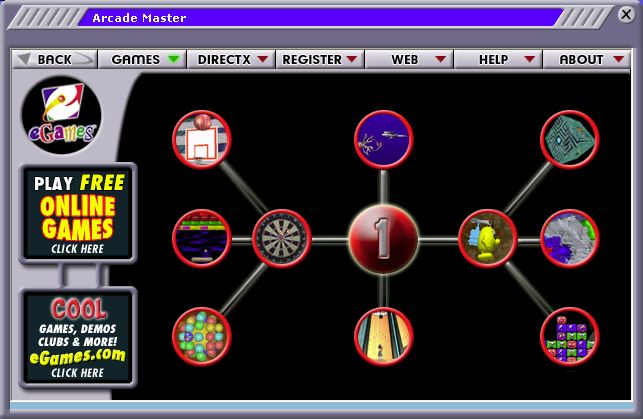Start the bowling lane game icon

click(x=383, y=336)
